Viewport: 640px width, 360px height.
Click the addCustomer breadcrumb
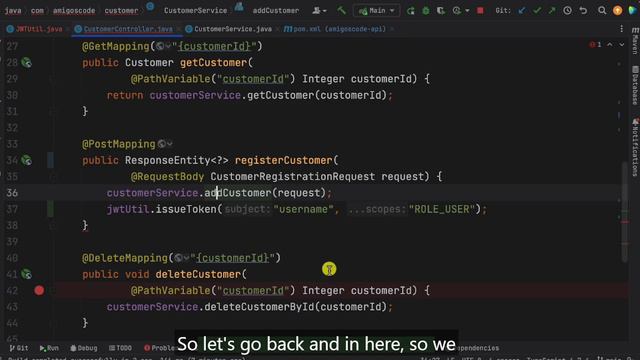[276, 11]
